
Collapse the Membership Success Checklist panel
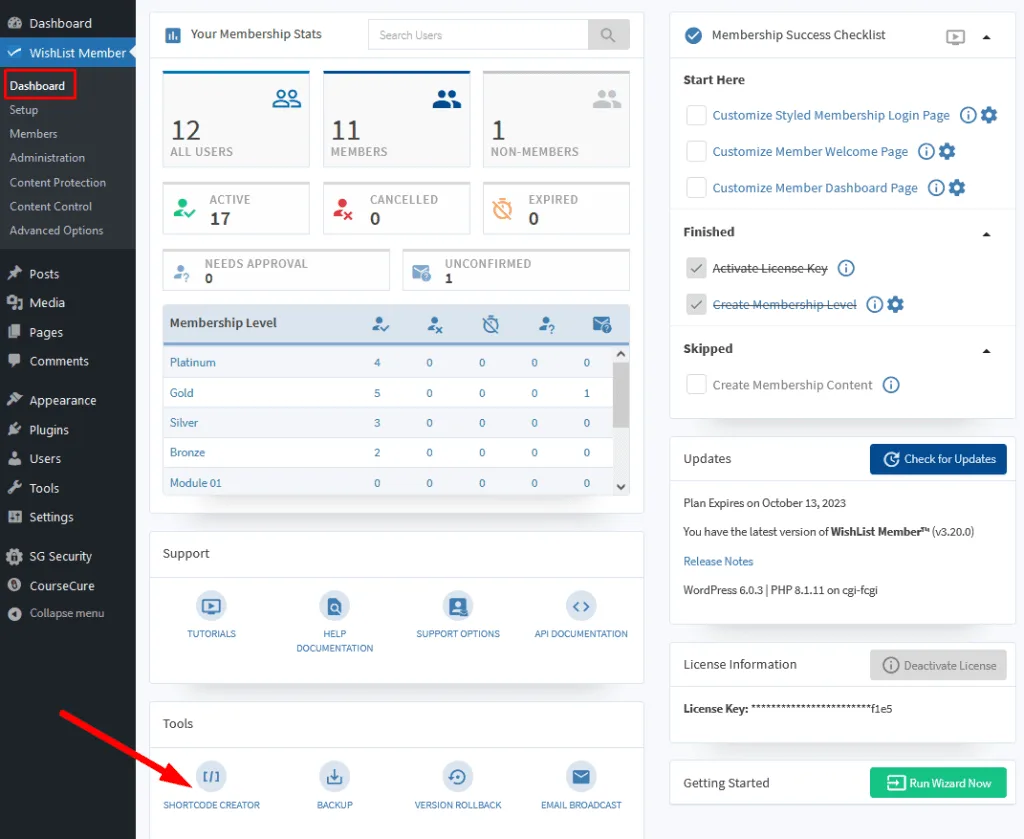[987, 36]
